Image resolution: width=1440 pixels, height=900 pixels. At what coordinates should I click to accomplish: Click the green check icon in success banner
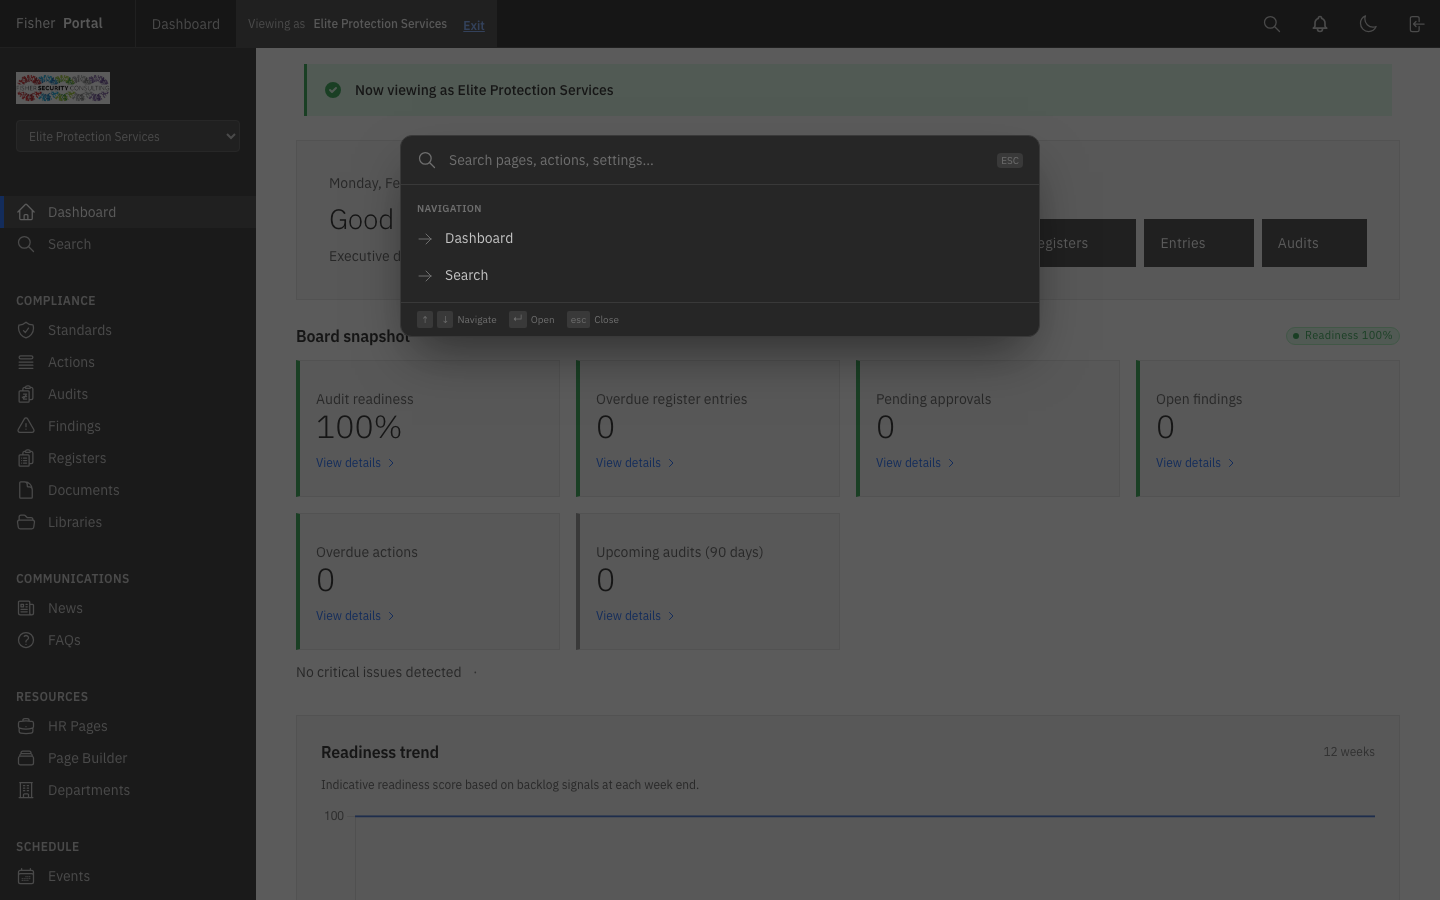(x=333, y=90)
